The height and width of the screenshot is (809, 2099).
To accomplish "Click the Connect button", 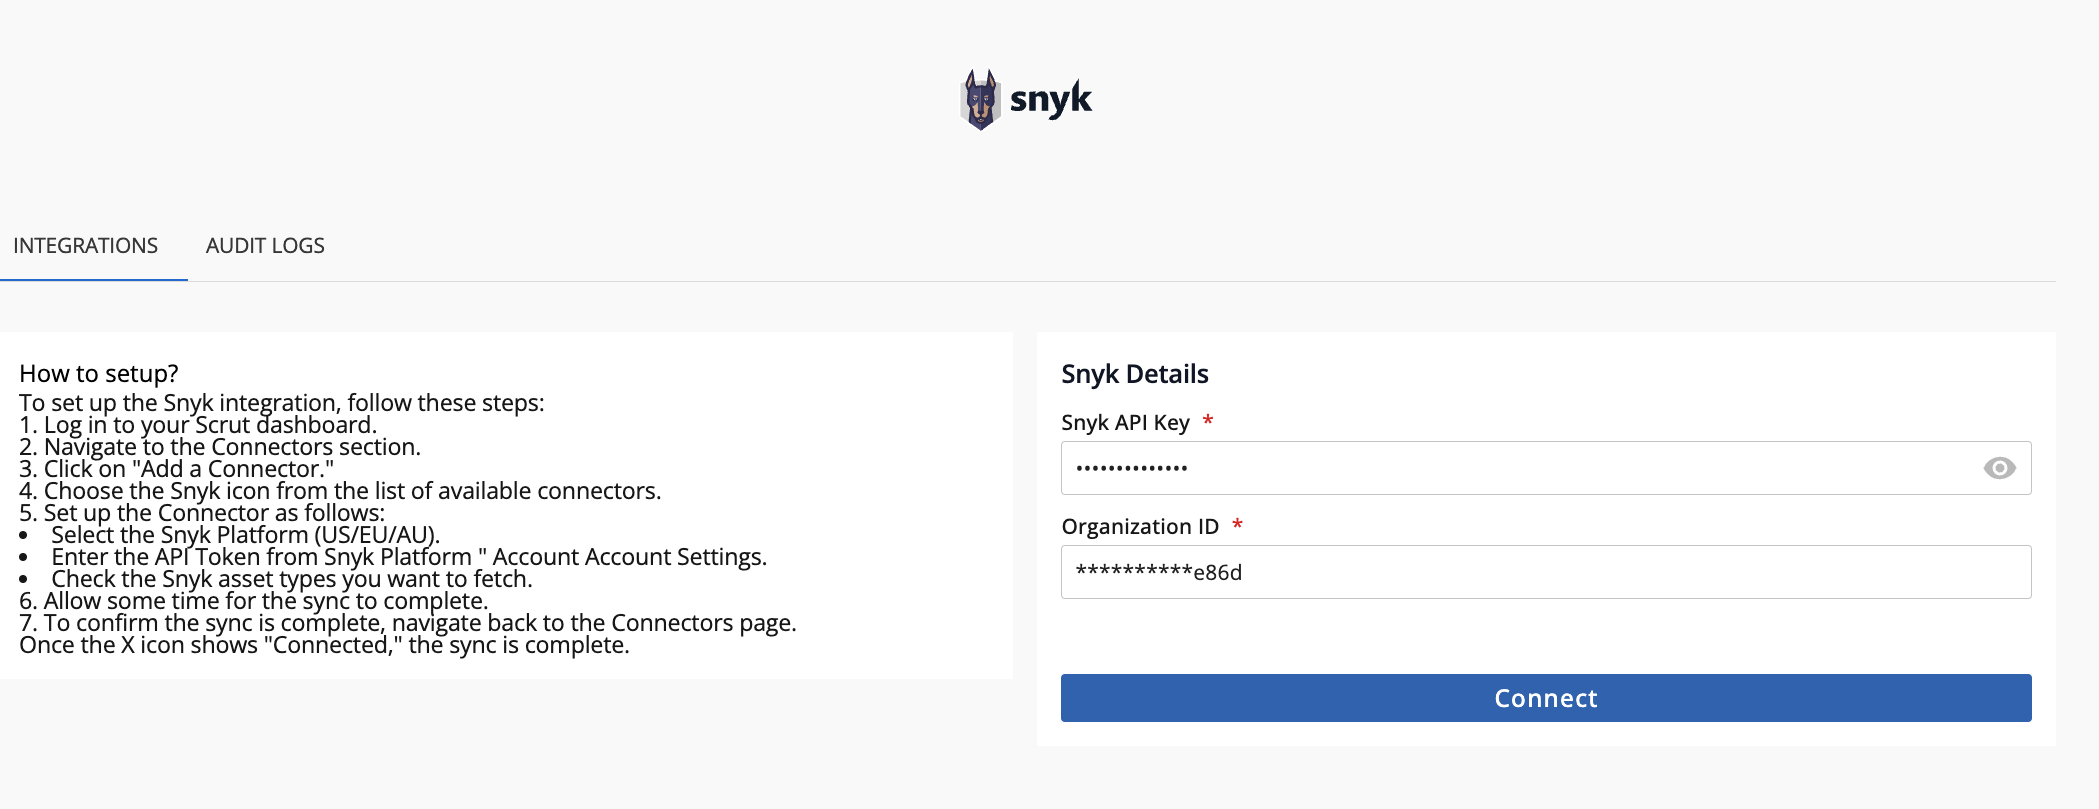I will [1546, 698].
